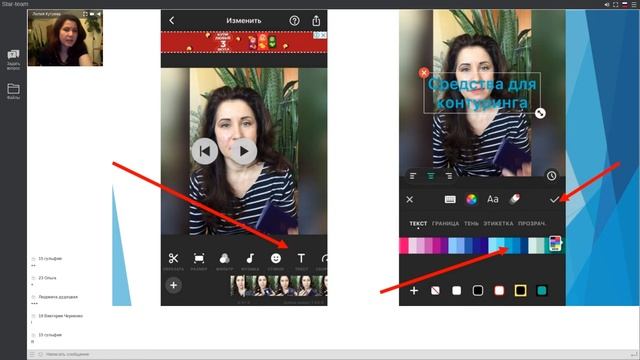The image size is (640, 360).
Task: Set text alignment to left
Action: pyautogui.click(x=413, y=176)
